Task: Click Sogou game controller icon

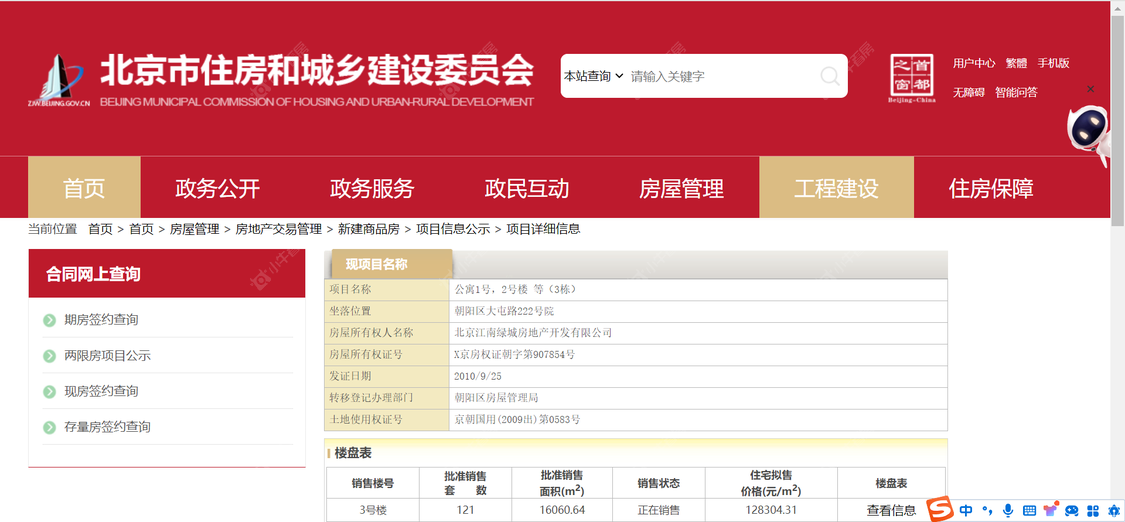Action: [x=1072, y=511]
